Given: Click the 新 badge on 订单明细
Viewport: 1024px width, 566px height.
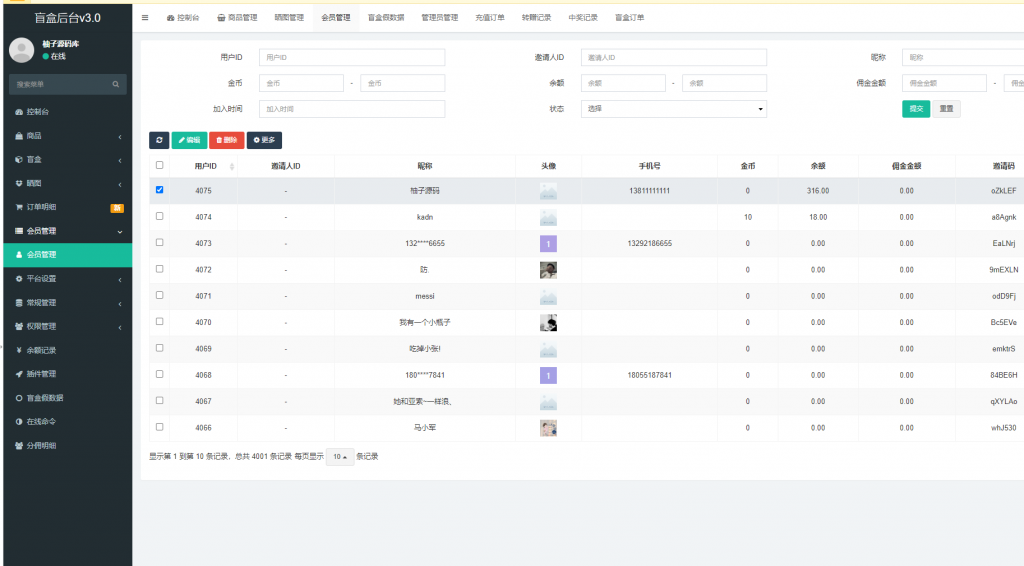Looking at the screenshot, I should [117, 208].
